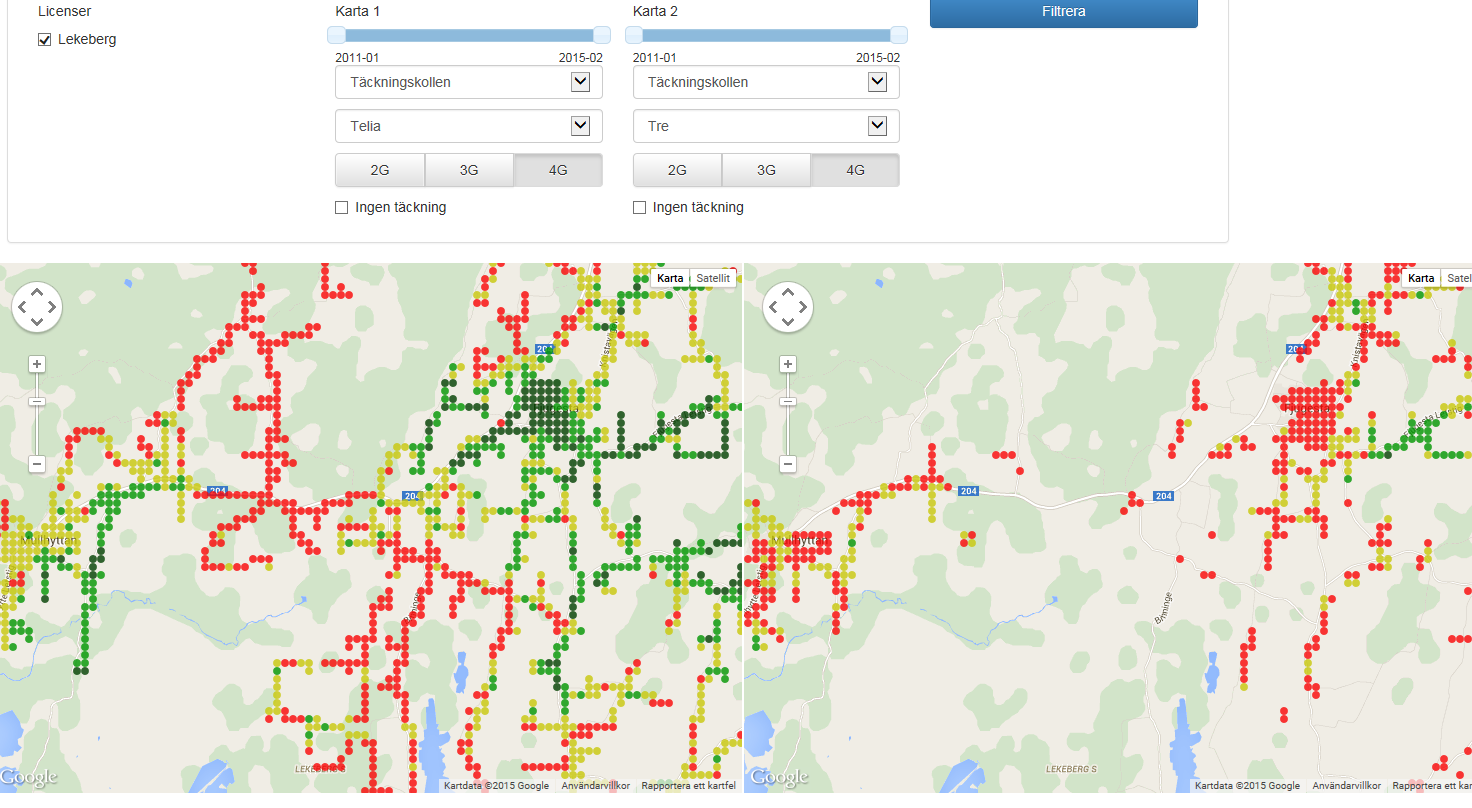Click the Karta 2 label

point(655,12)
